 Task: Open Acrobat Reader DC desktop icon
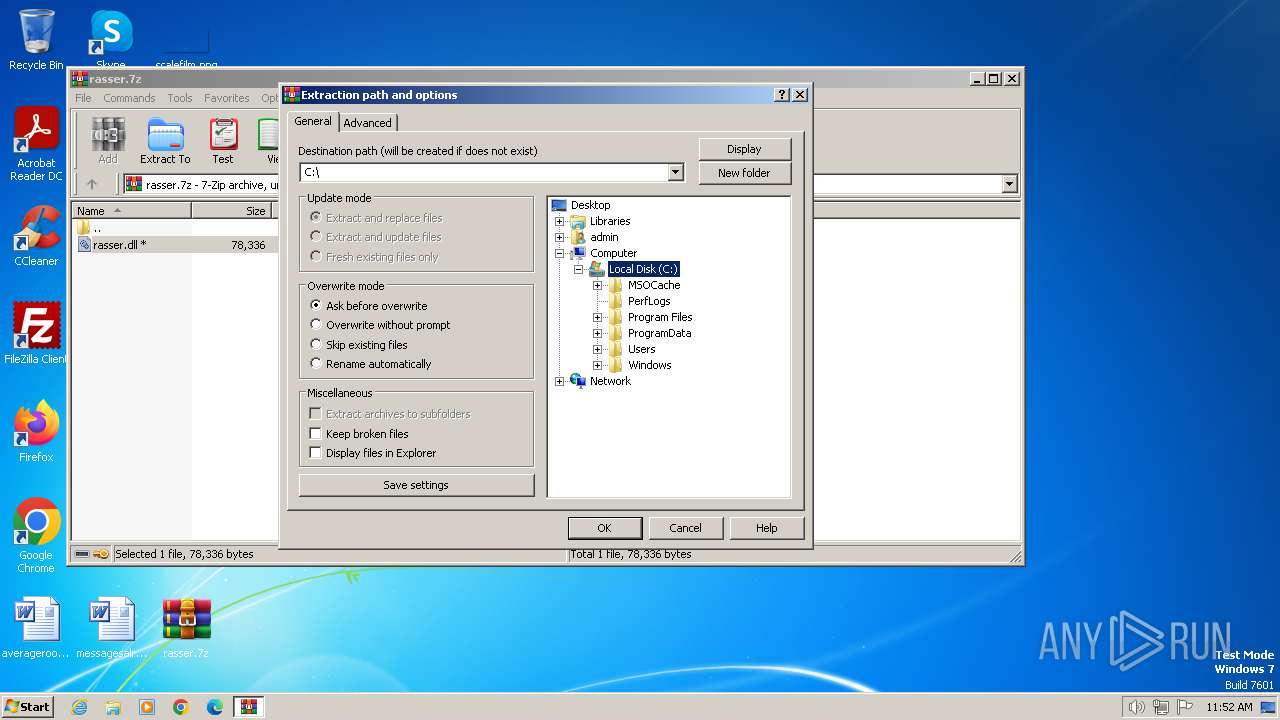[36, 145]
